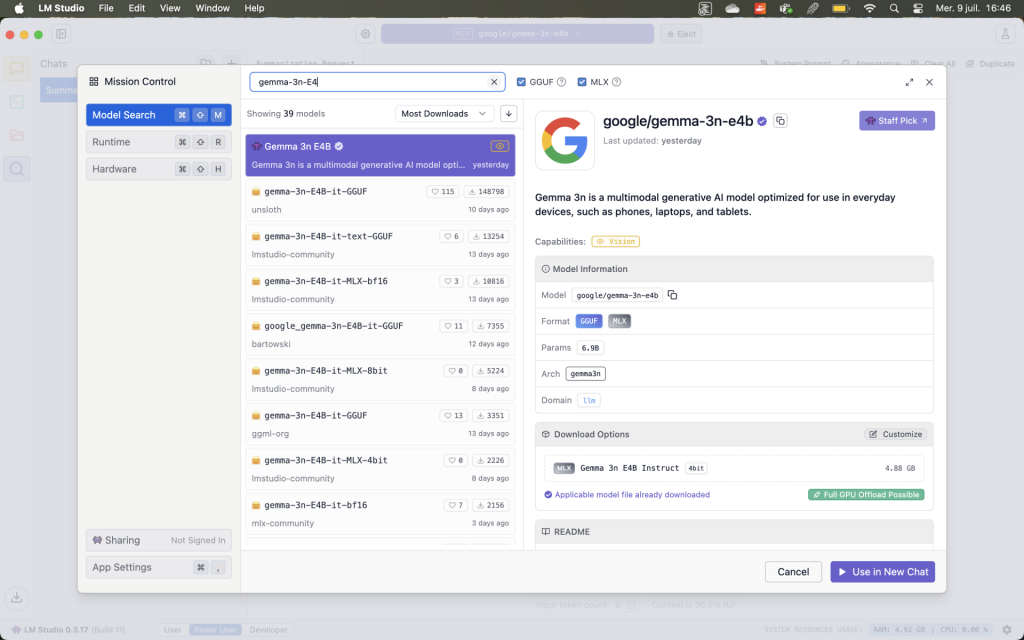
Task: Open the model selector dropdown in title bar
Action: click(x=517, y=34)
